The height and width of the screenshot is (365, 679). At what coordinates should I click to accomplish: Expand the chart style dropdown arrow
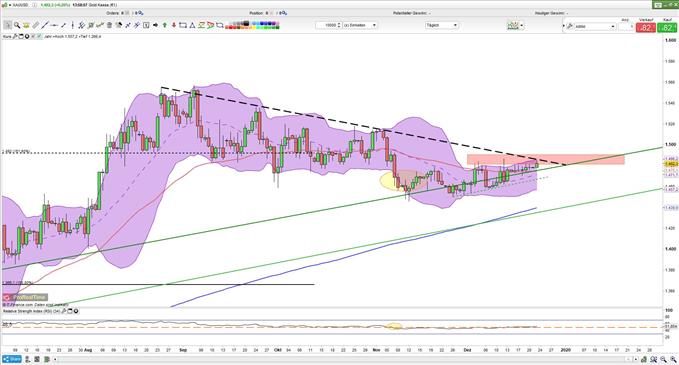522,26
